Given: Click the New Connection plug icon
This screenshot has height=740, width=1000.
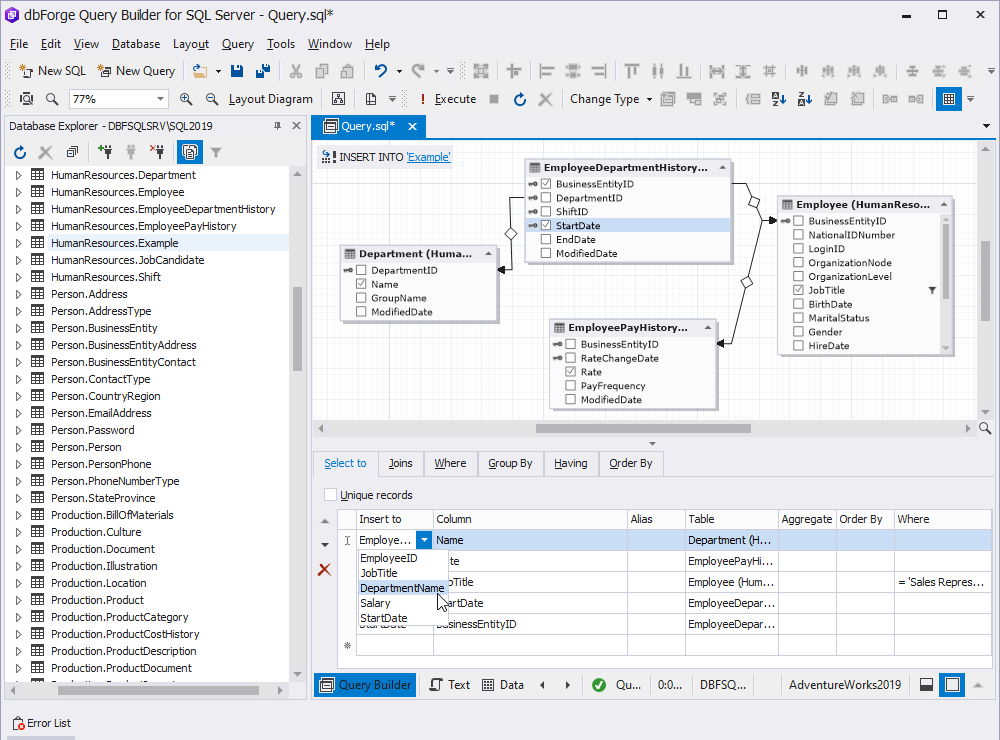Looking at the screenshot, I should coord(105,152).
